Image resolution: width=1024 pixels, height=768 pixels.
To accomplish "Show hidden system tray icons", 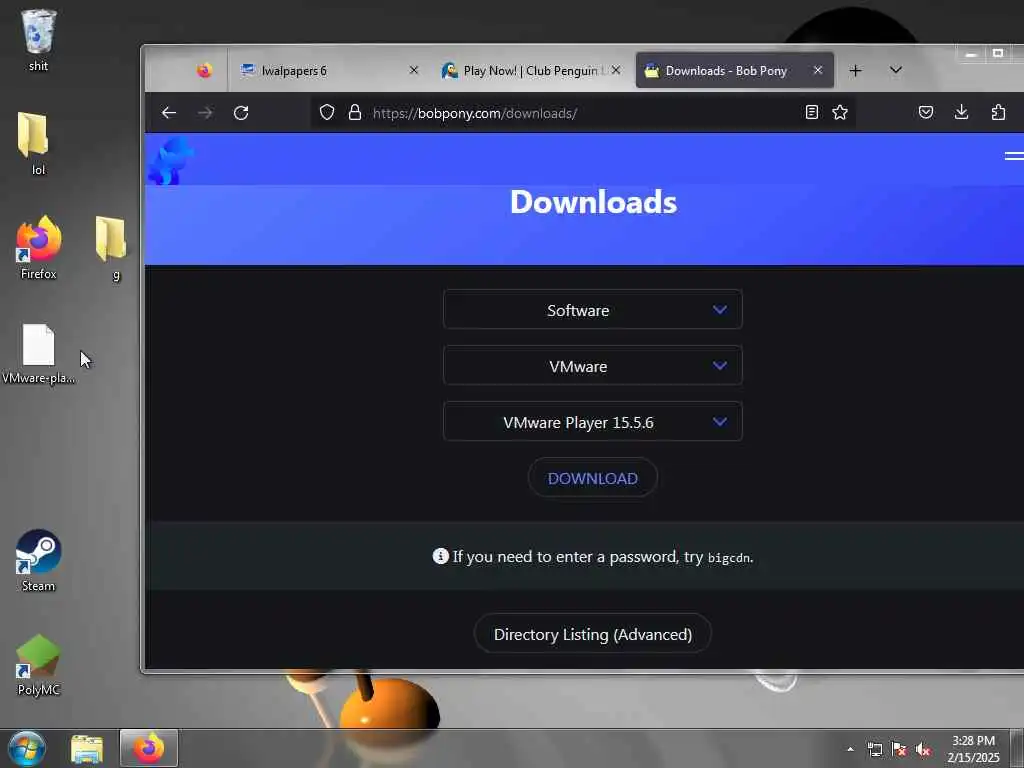I will coord(850,749).
